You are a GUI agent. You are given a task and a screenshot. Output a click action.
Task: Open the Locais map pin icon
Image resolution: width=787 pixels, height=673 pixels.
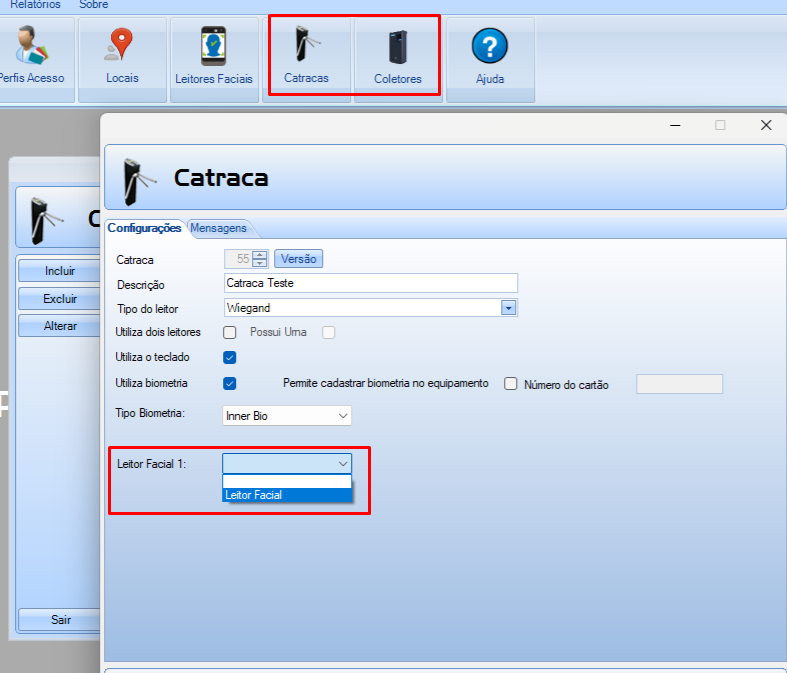[120, 45]
